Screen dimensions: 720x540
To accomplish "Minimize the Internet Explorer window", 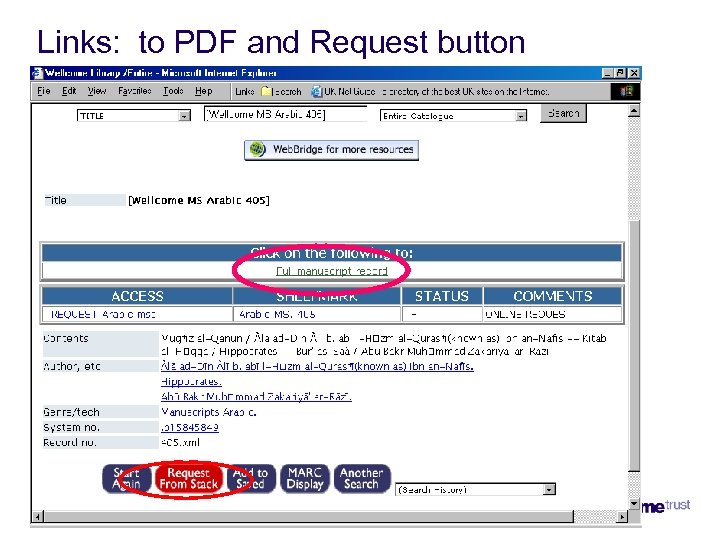I will pyautogui.click(x=608, y=73).
